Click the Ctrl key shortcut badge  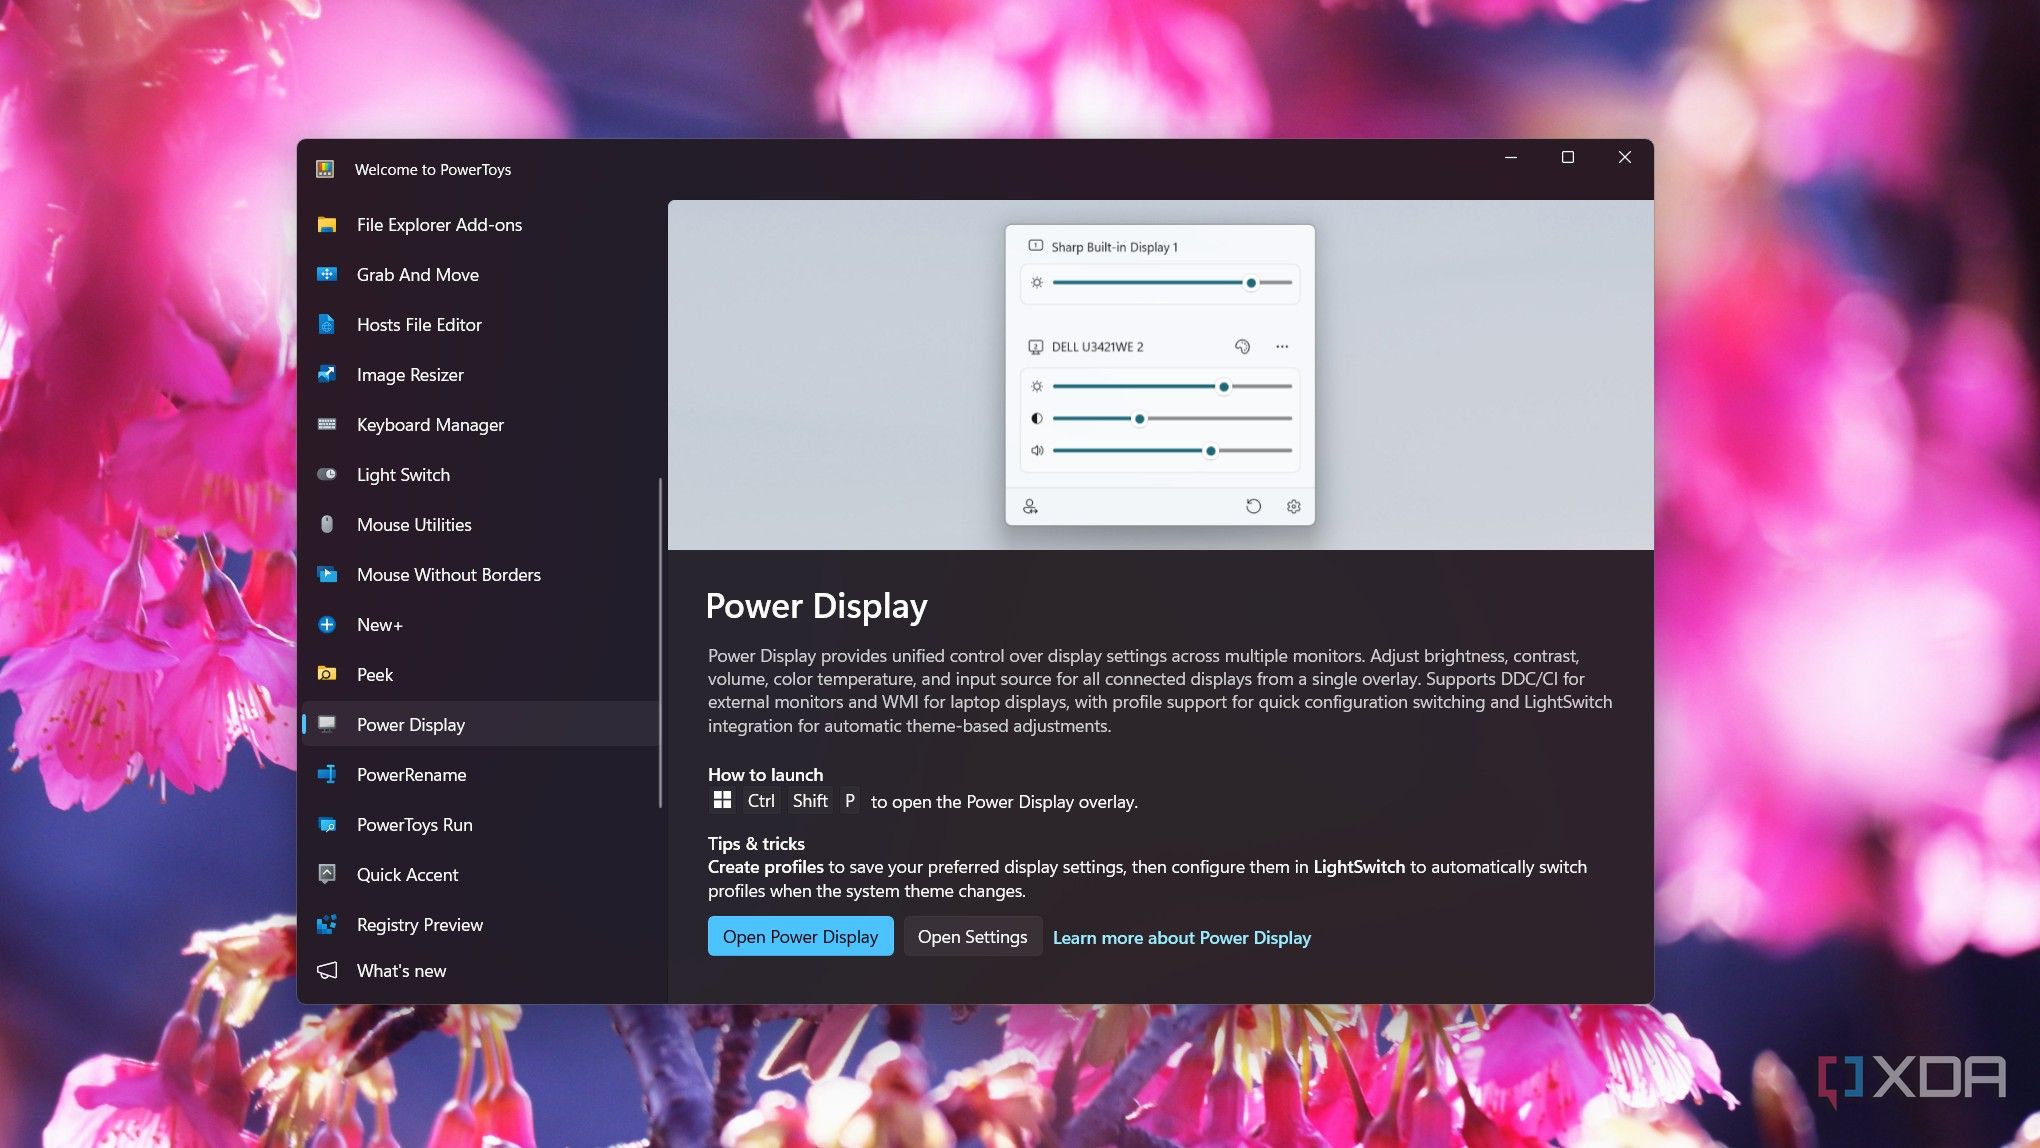pyautogui.click(x=761, y=801)
